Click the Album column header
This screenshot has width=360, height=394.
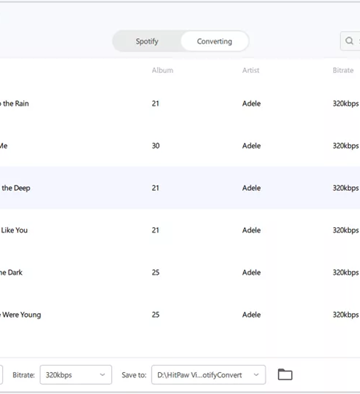162,70
